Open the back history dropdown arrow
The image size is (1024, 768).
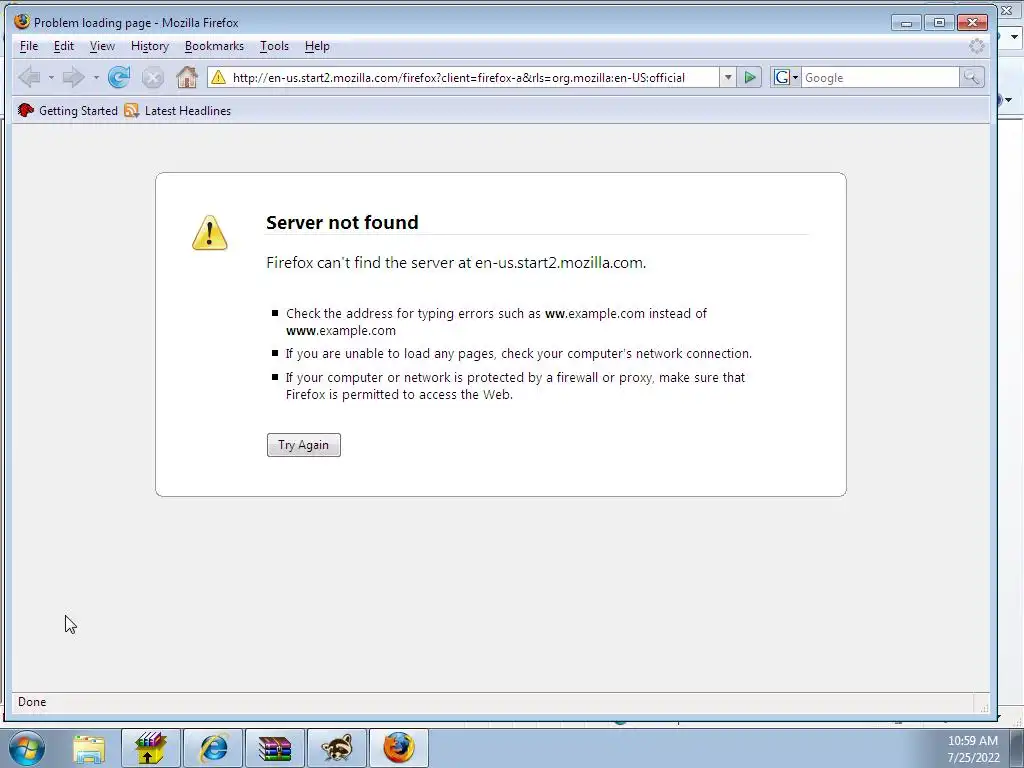tap(51, 78)
